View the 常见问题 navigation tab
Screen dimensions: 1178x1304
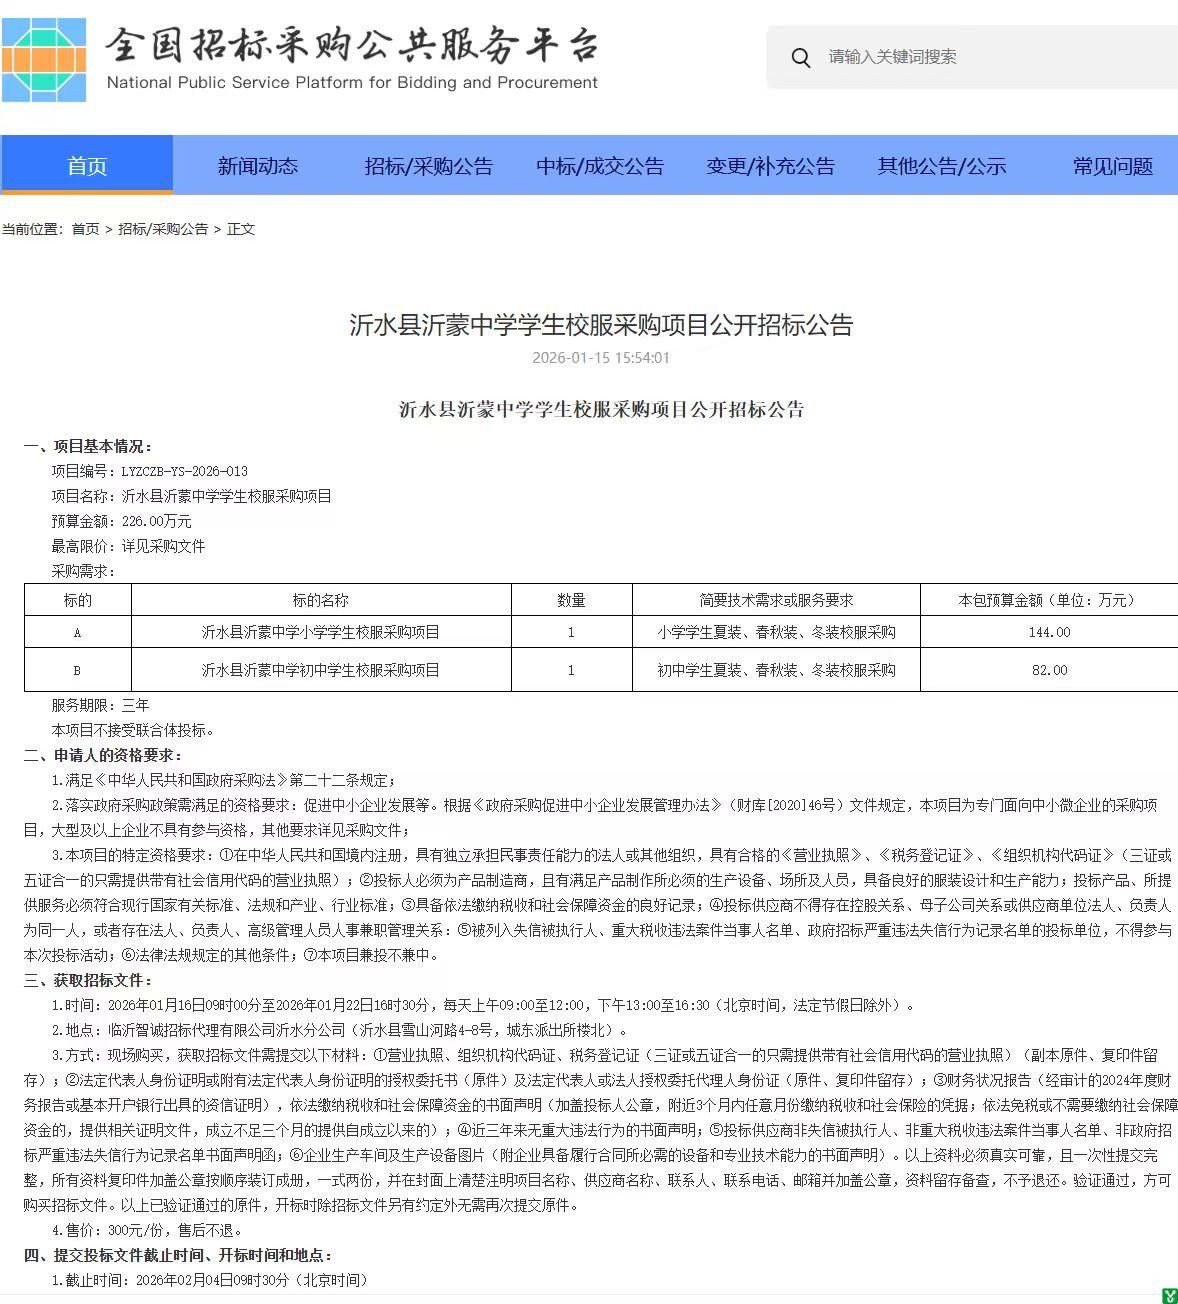1113,166
